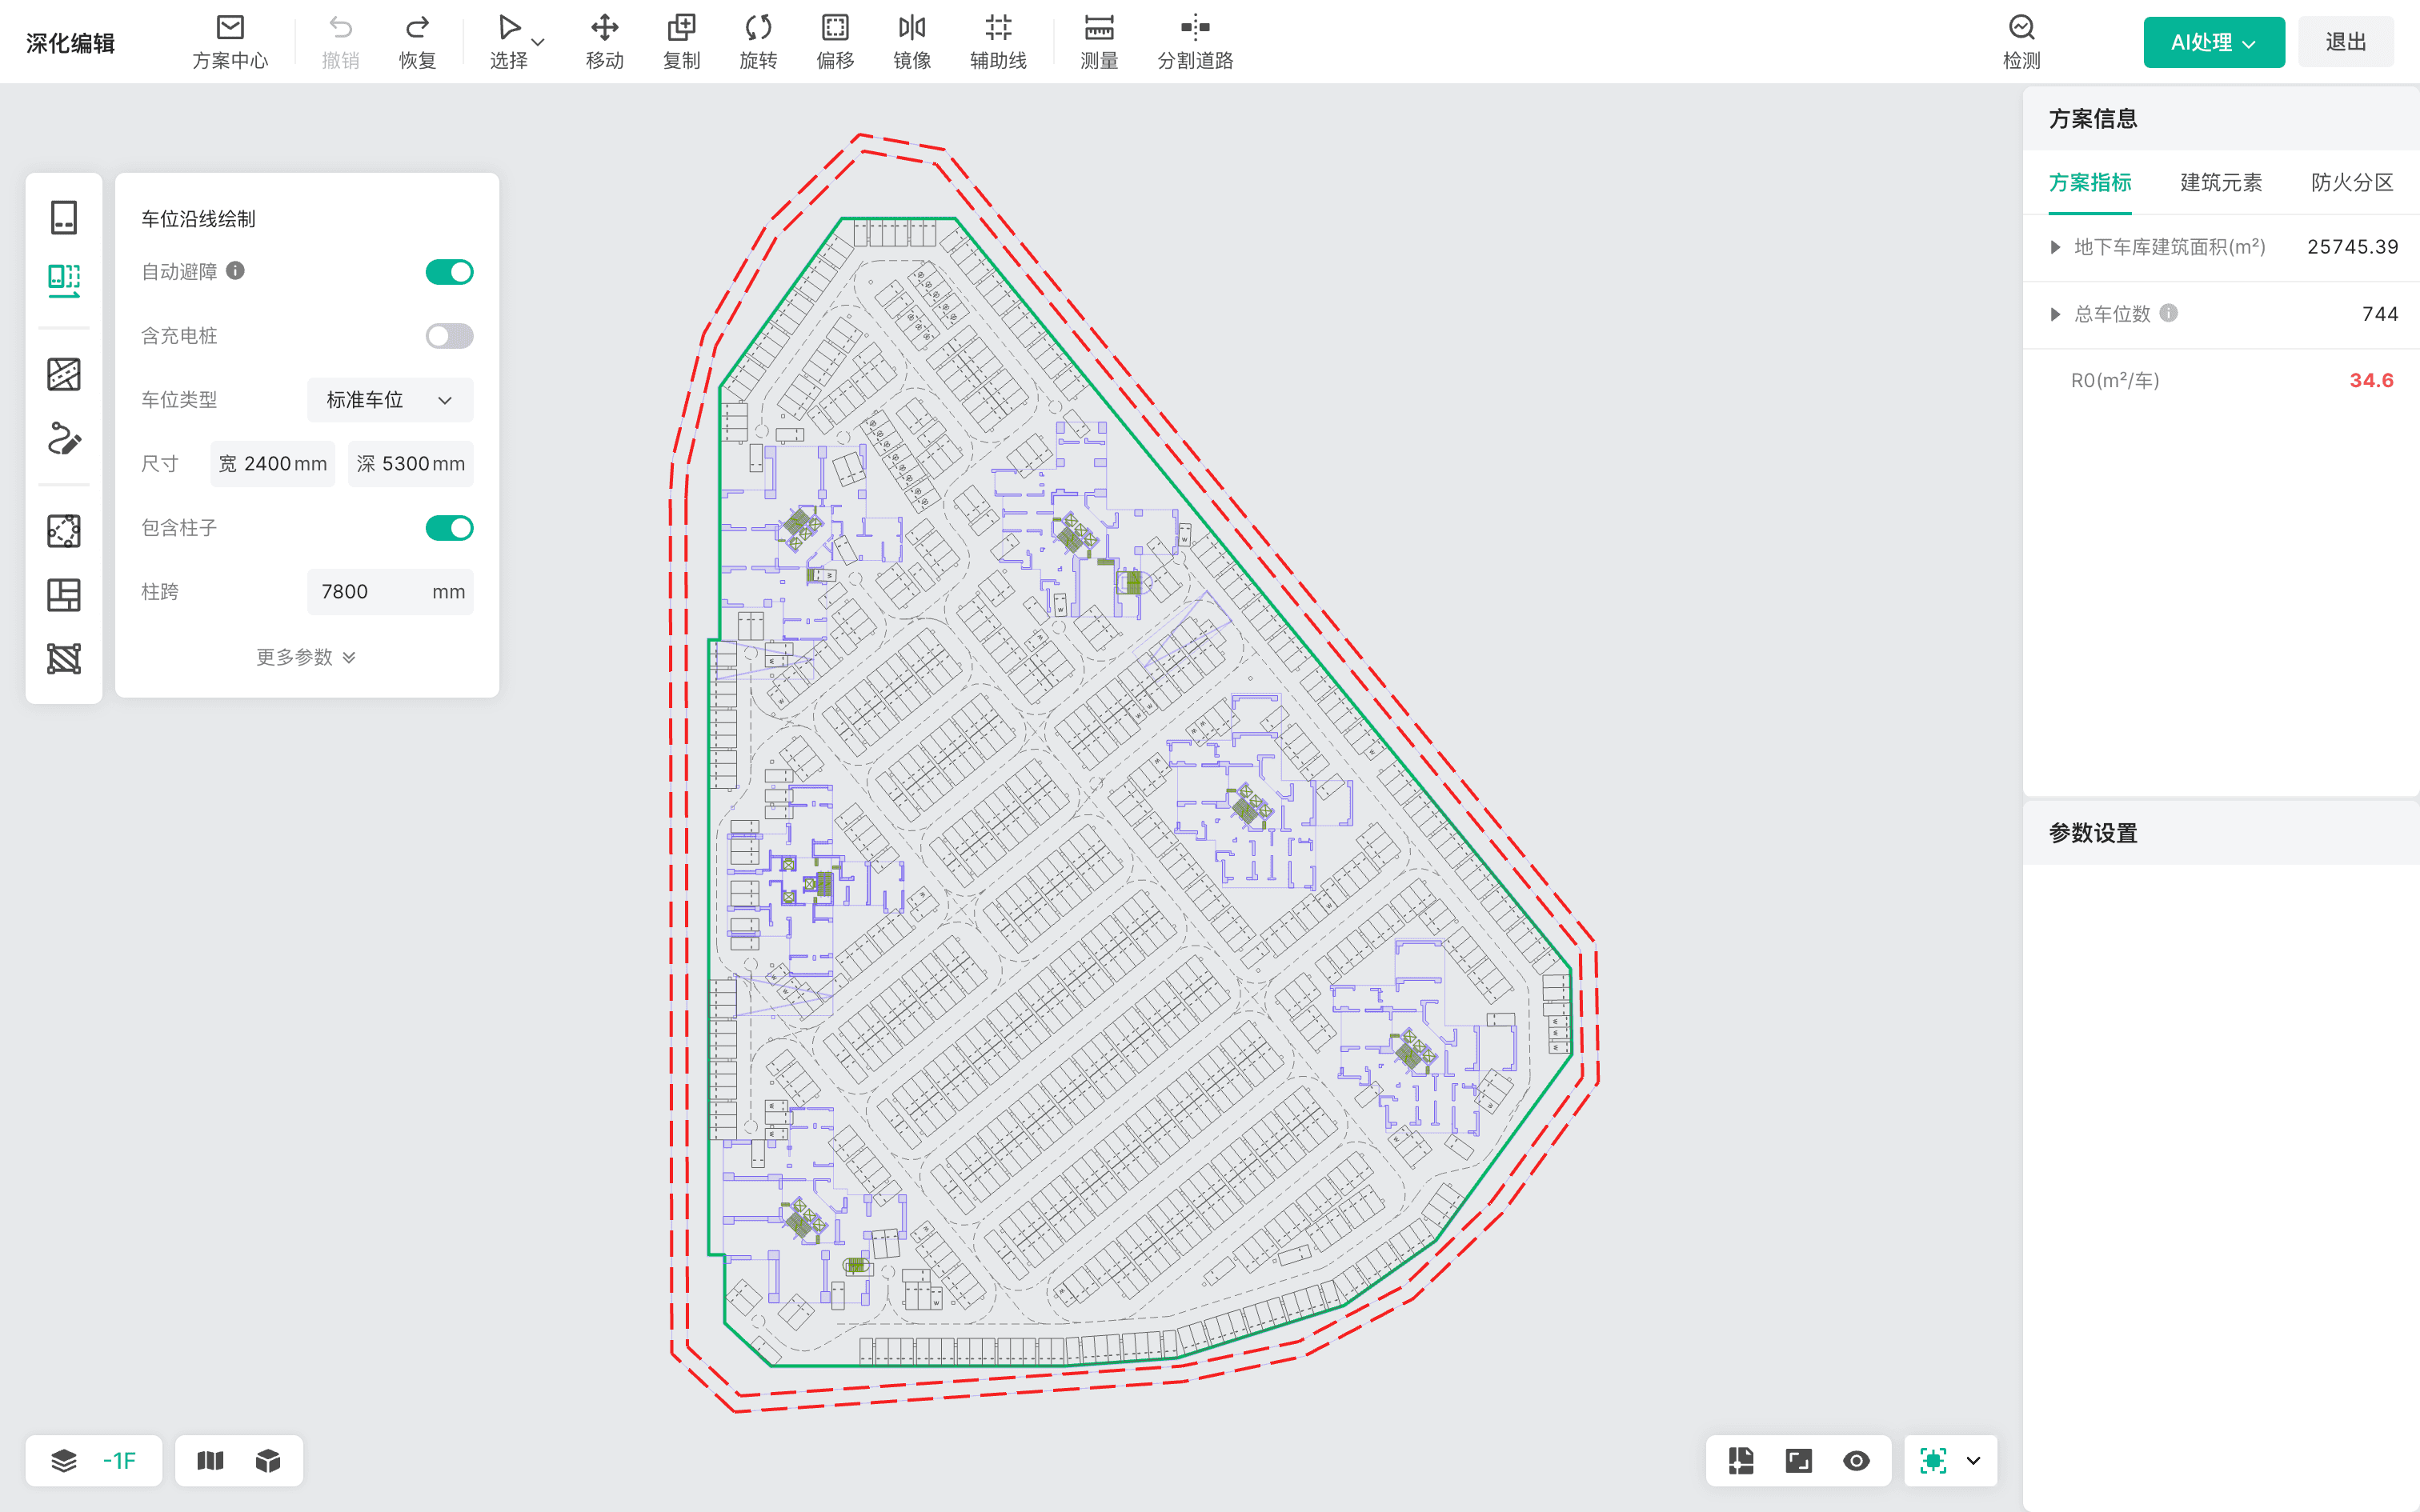Switch to 3D cube view icon
Image resolution: width=2420 pixels, height=1512 pixels.
click(268, 1460)
